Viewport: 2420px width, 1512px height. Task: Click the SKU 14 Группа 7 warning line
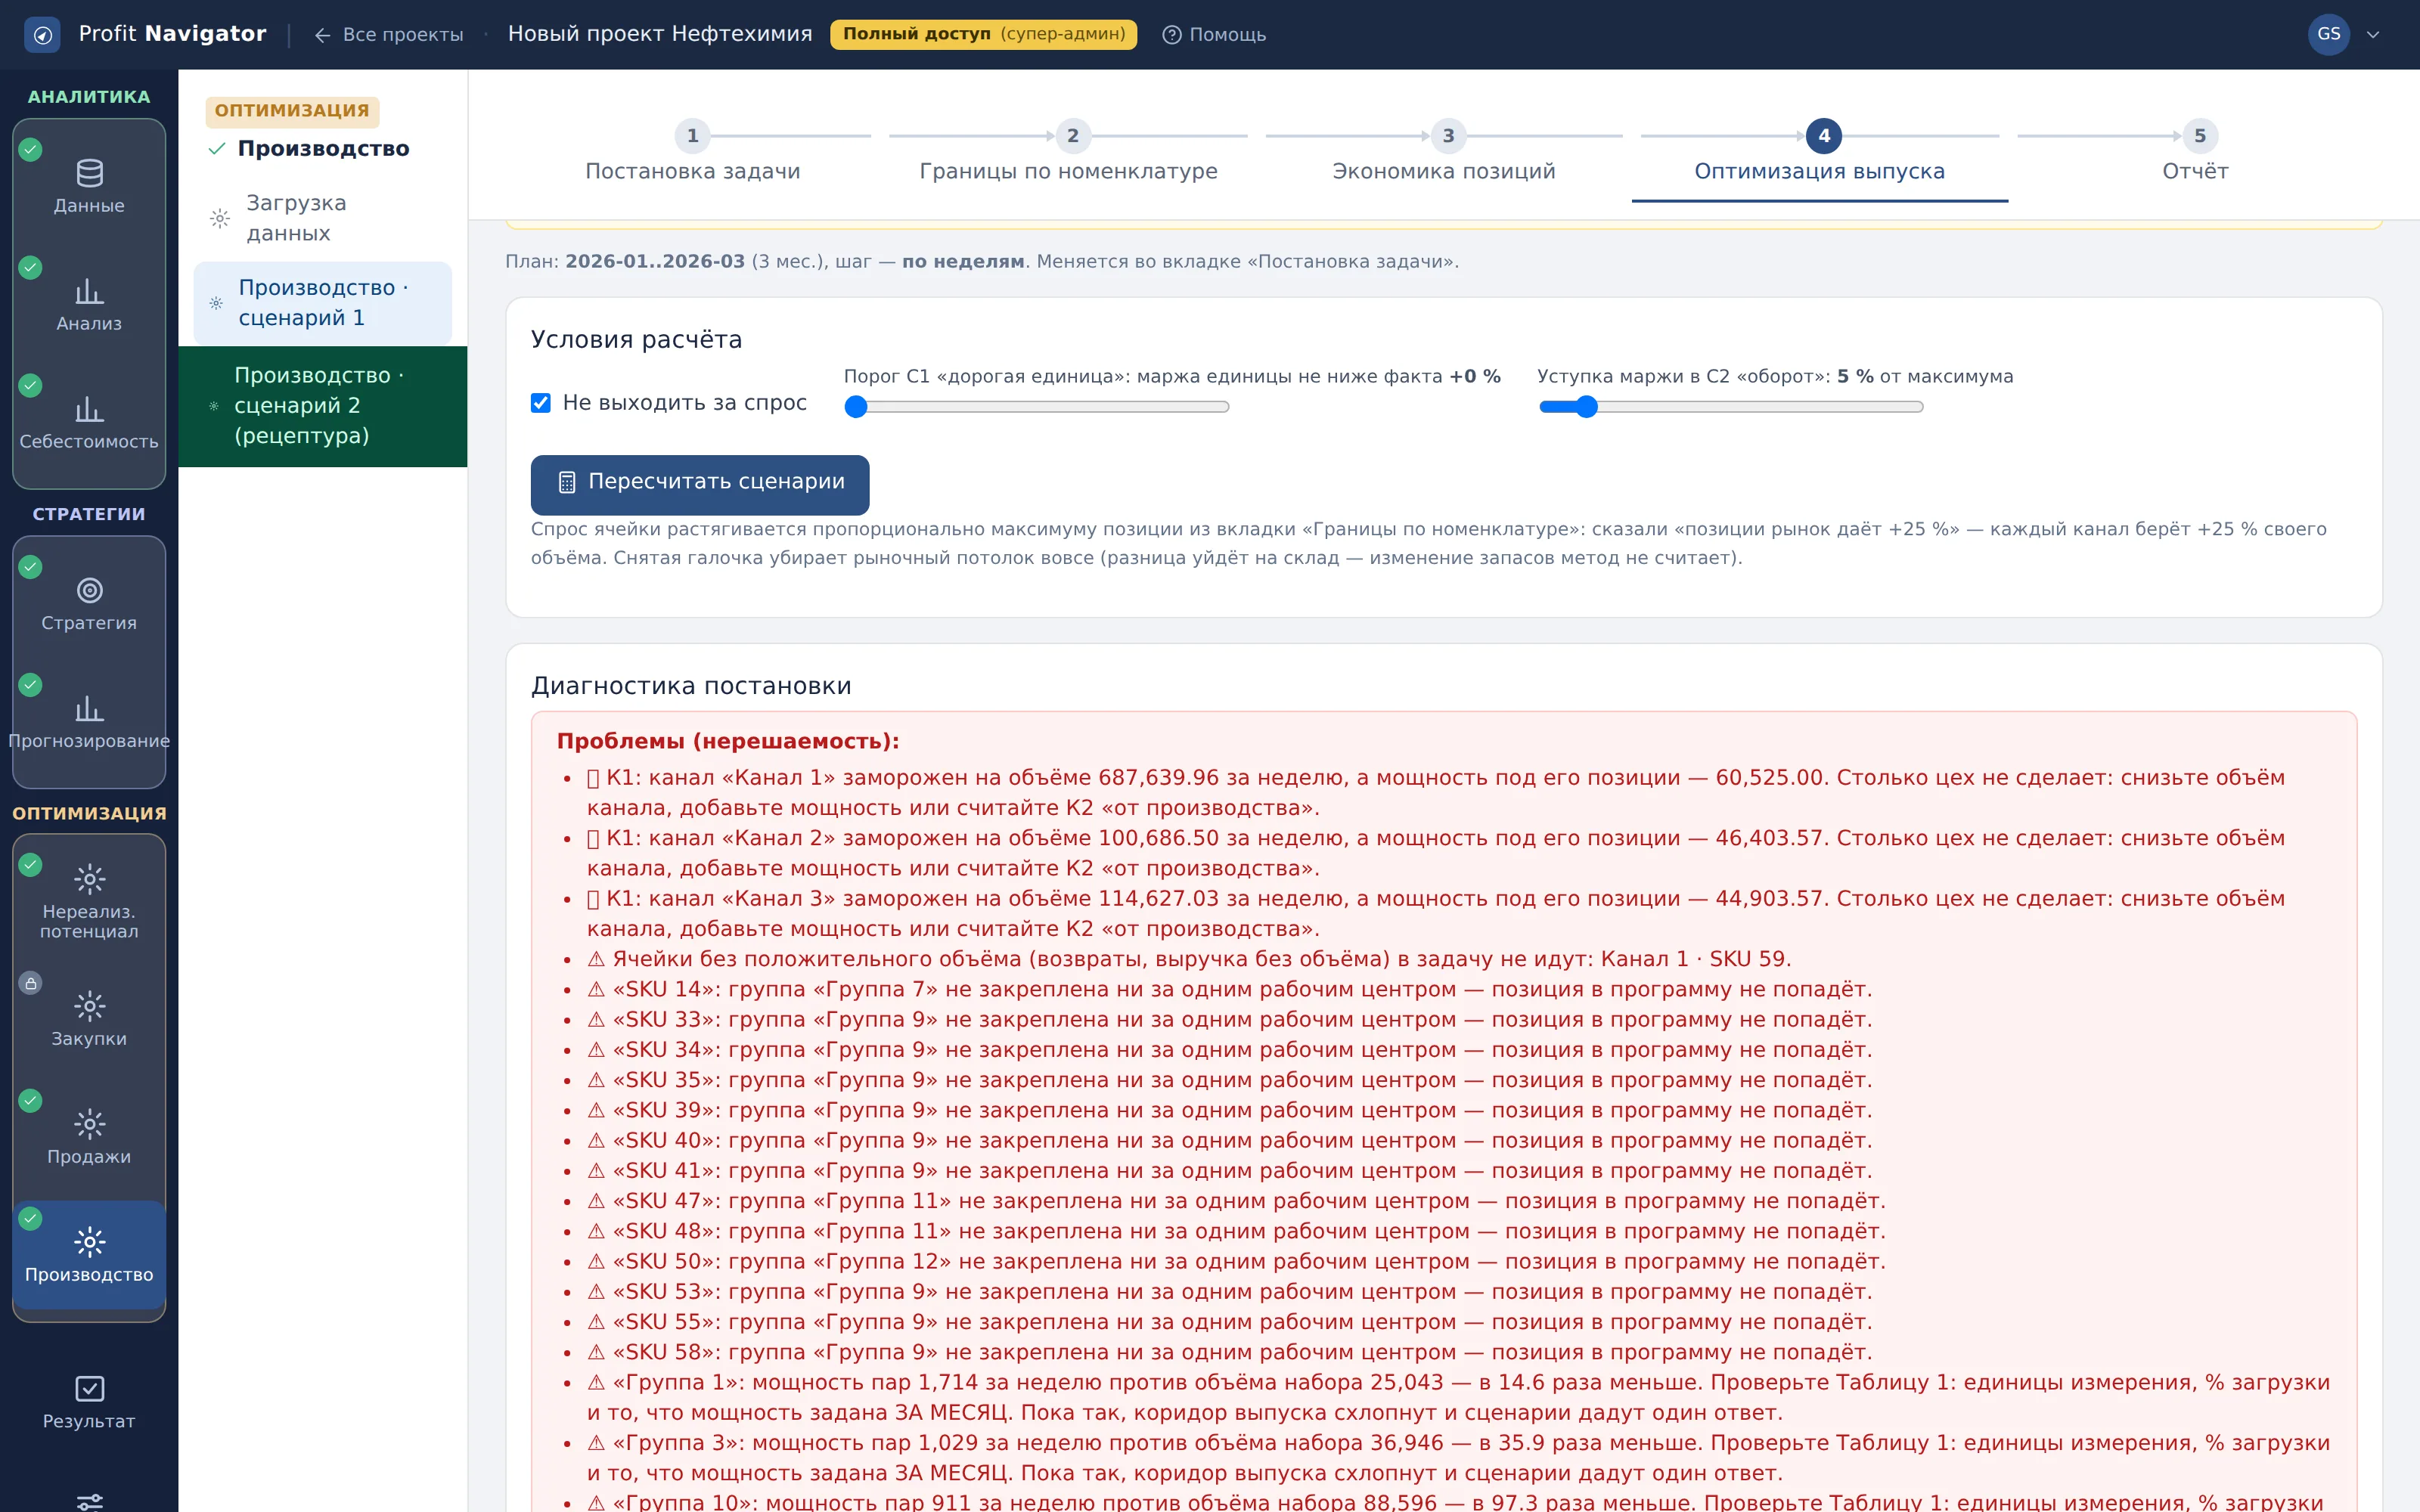pos(1229,990)
